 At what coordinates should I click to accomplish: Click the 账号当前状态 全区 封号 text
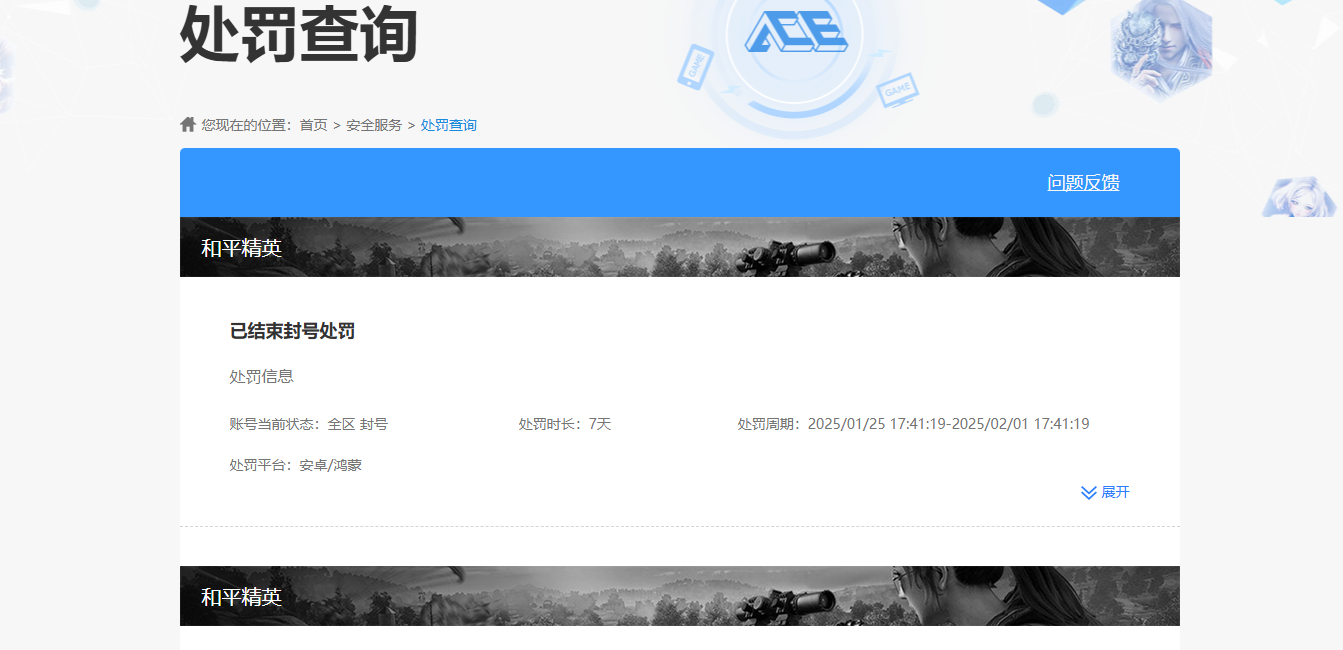click(308, 424)
